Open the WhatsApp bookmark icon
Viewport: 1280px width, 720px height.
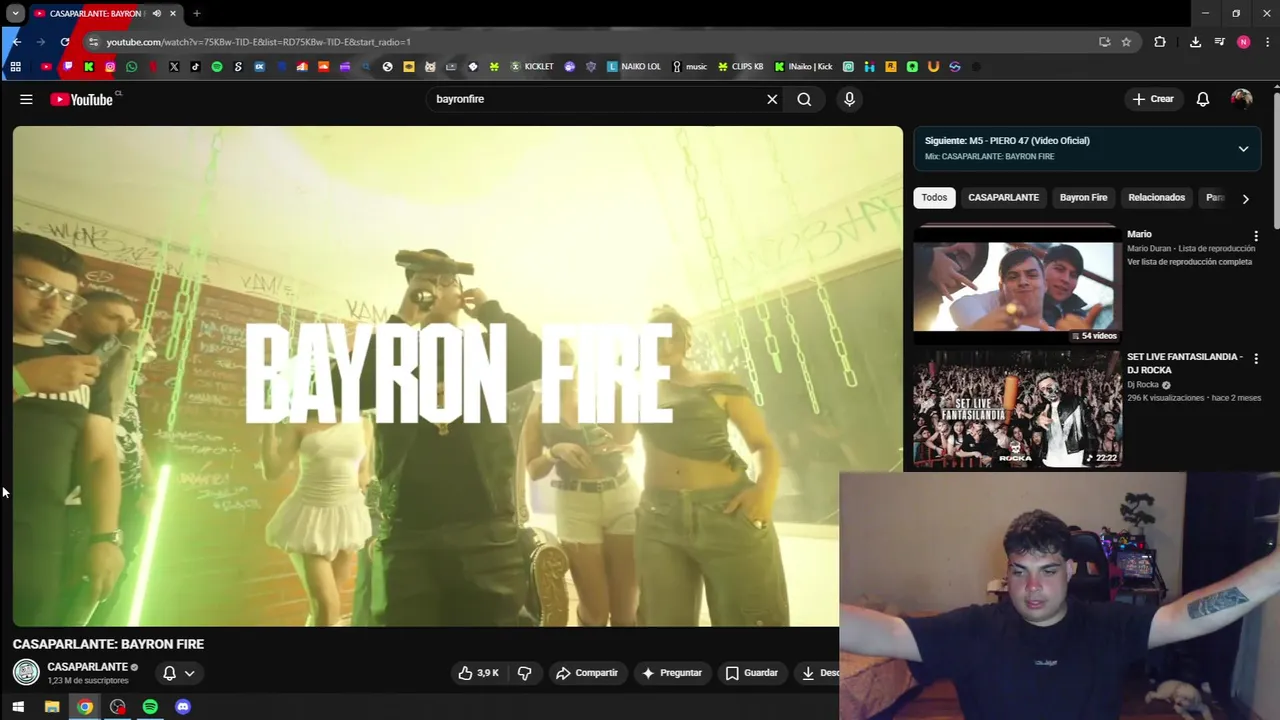(131, 67)
